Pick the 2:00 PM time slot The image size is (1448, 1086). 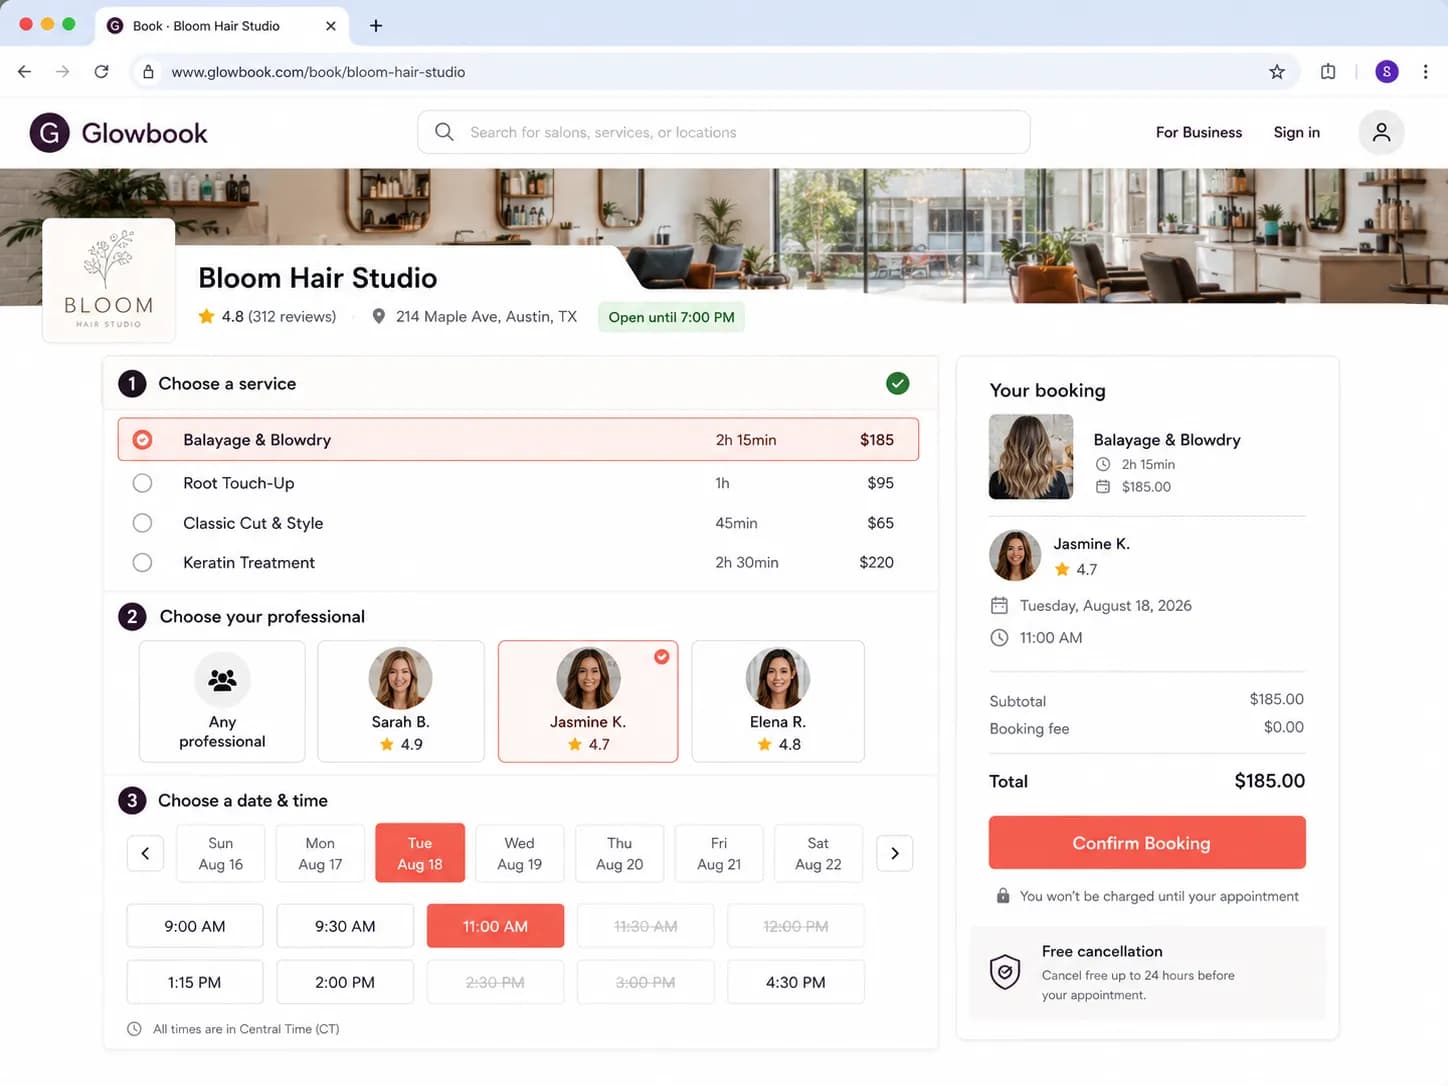click(x=345, y=982)
